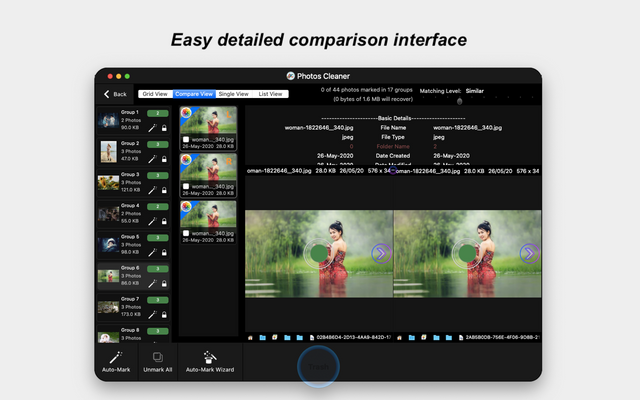Click the wand icon in Group 2 row
The image size is (640, 400).
152,159
